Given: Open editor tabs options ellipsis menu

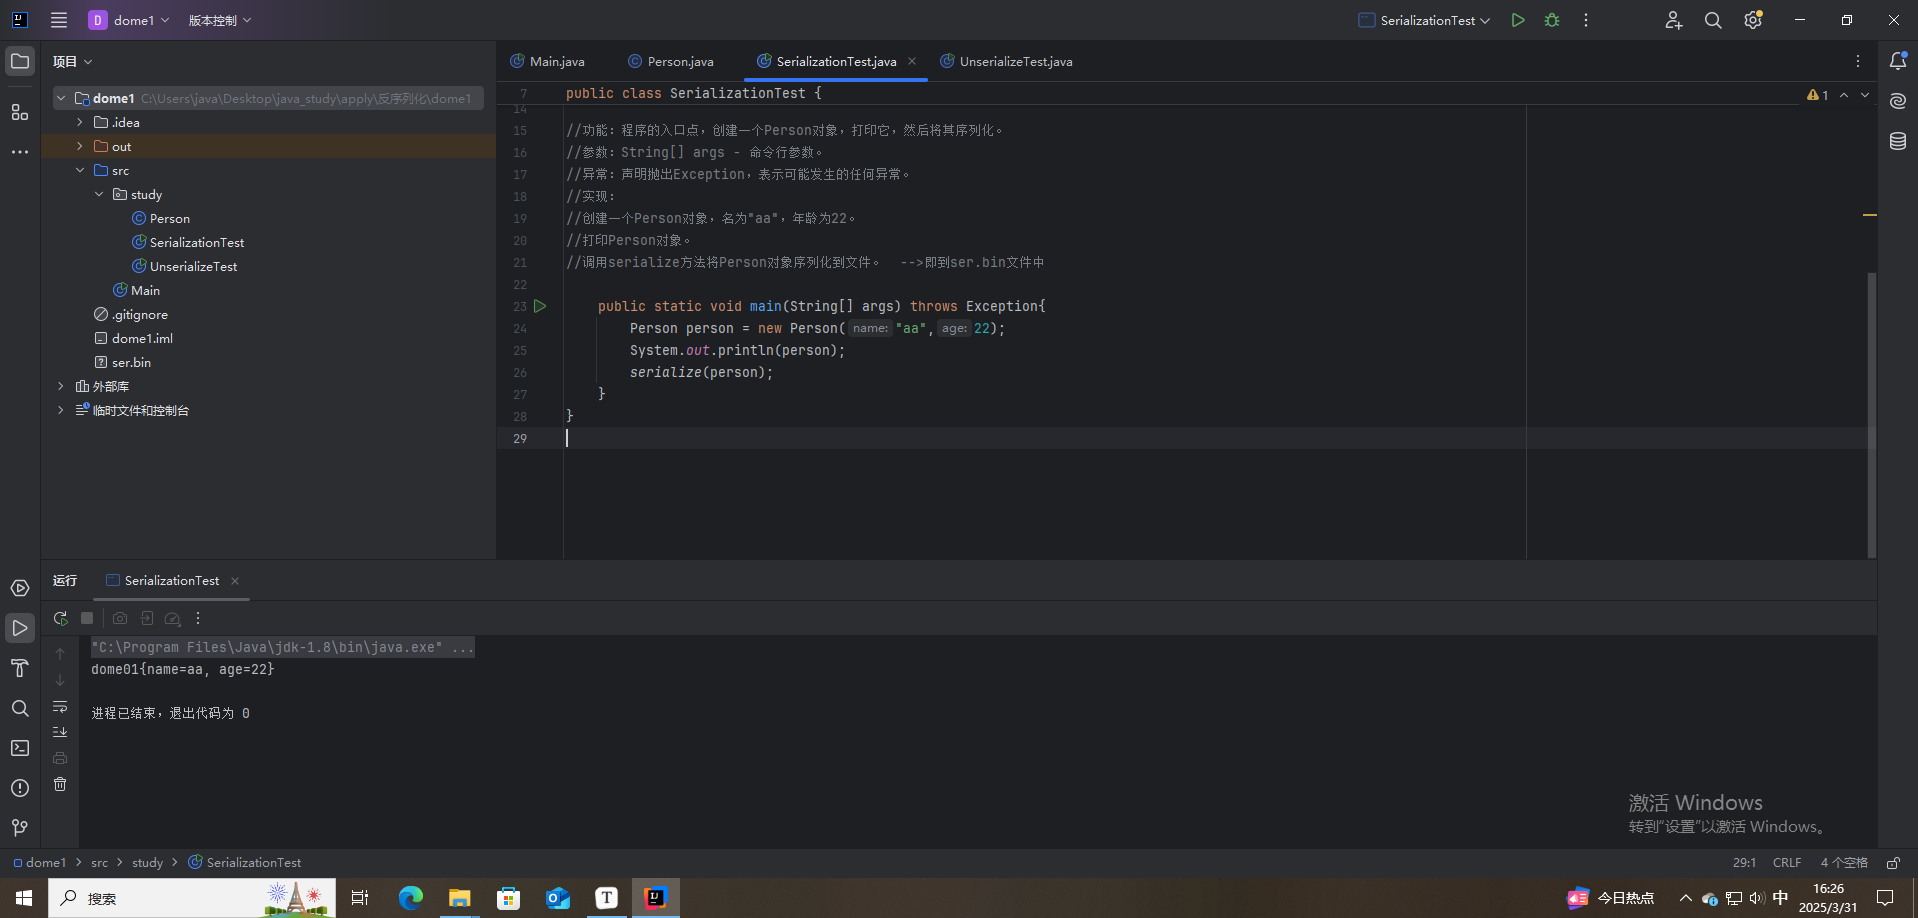Looking at the screenshot, I should [1858, 61].
